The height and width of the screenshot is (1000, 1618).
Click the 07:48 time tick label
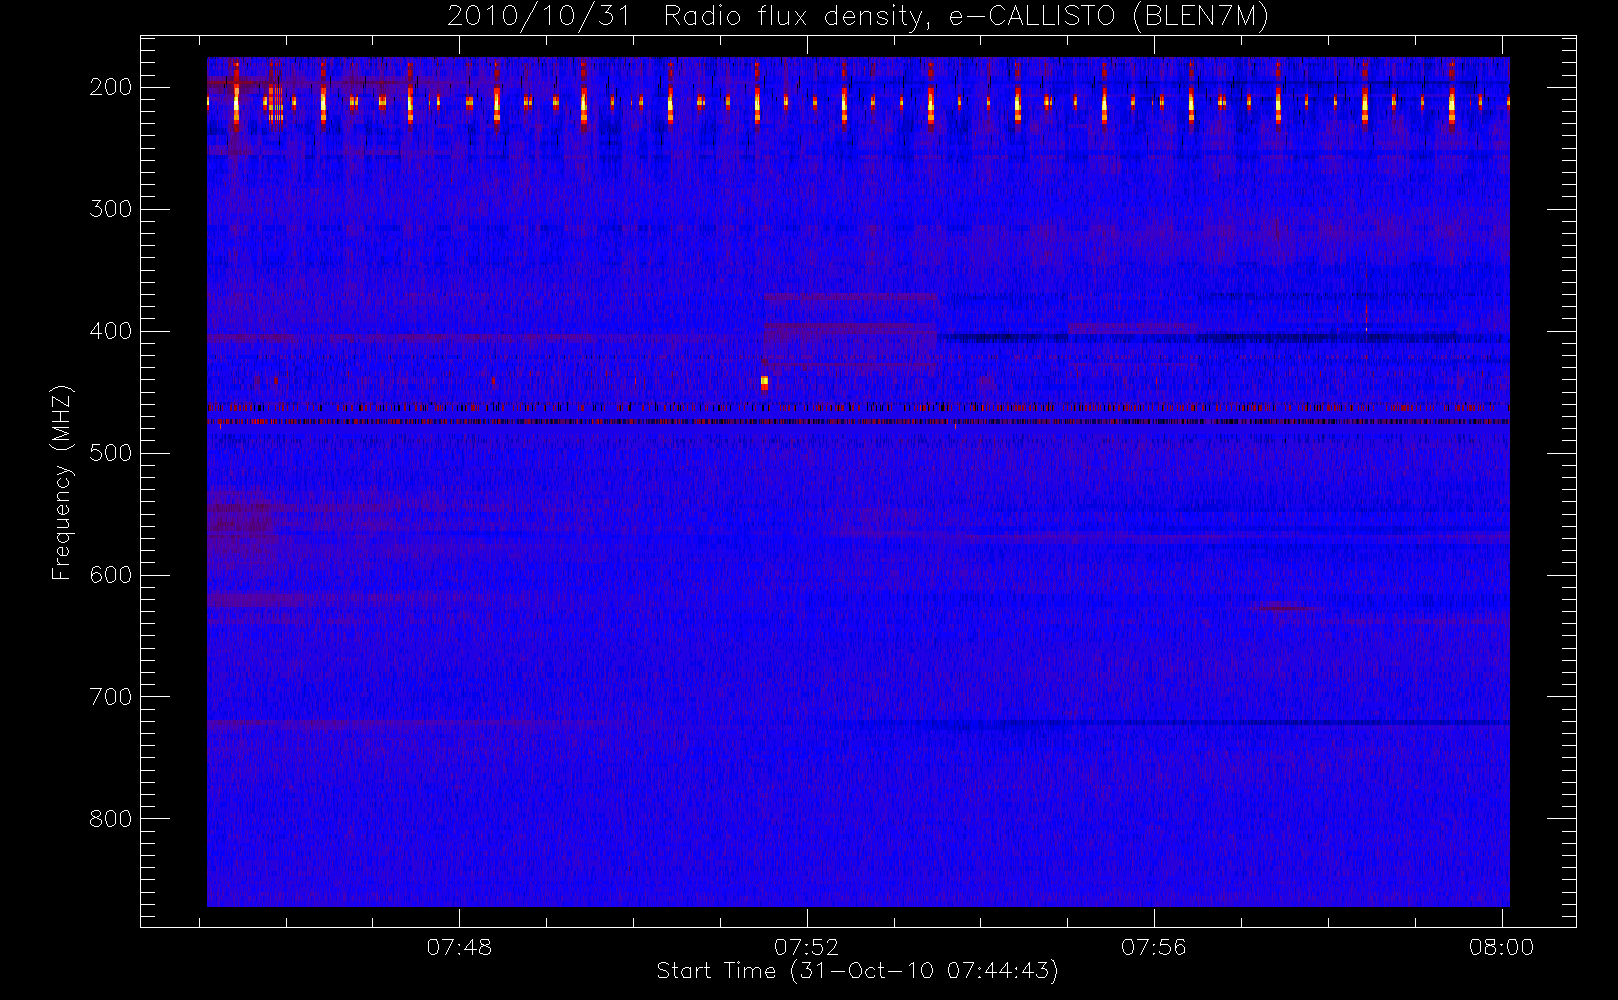click(459, 947)
